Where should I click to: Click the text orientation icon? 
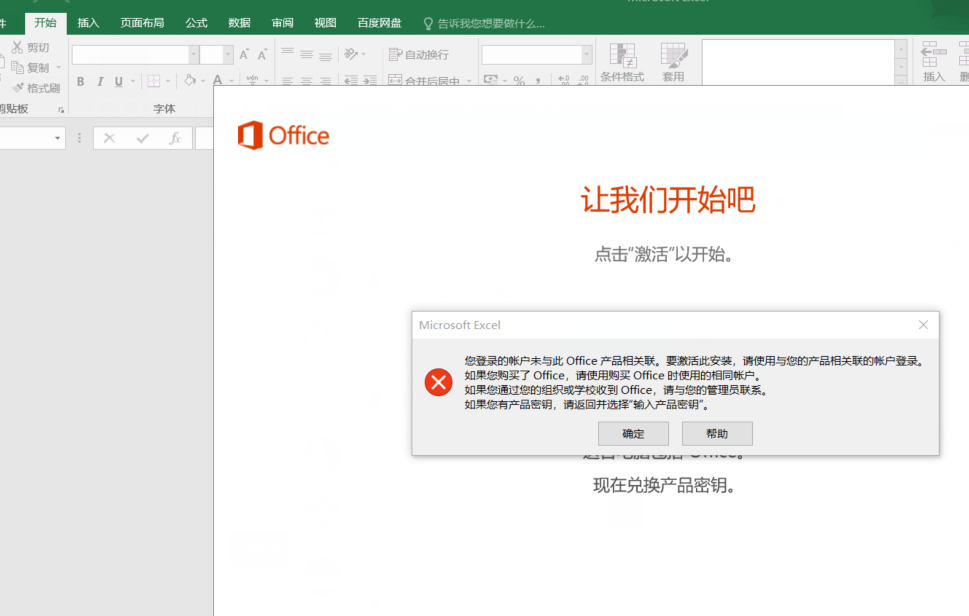point(350,54)
